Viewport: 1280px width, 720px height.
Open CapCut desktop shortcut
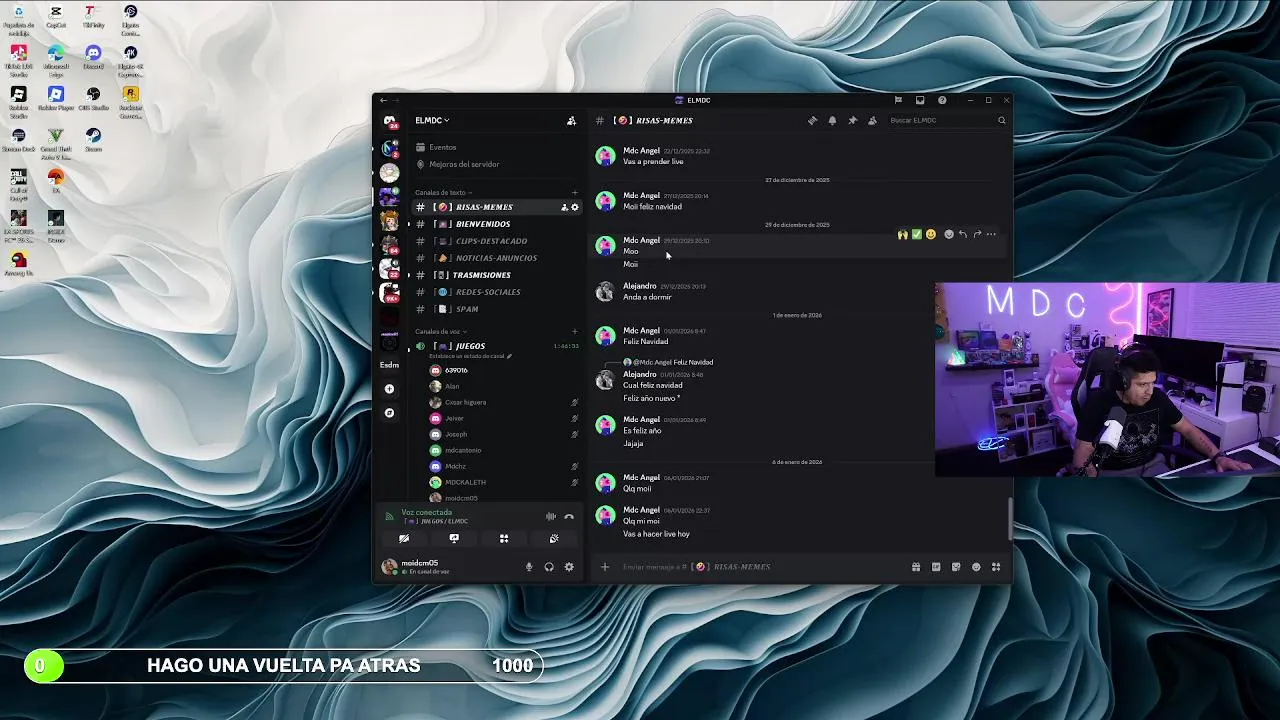coord(56,15)
